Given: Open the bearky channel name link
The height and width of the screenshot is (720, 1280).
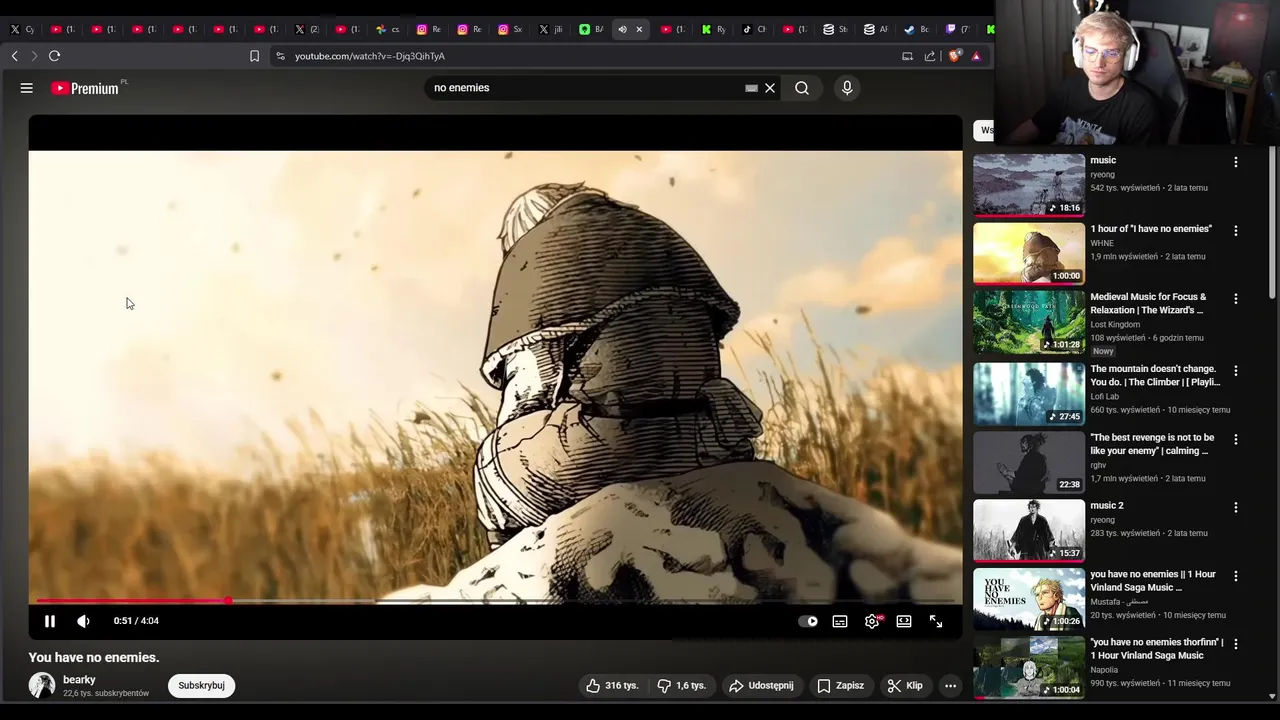Looking at the screenshot, I should point(79,680).
